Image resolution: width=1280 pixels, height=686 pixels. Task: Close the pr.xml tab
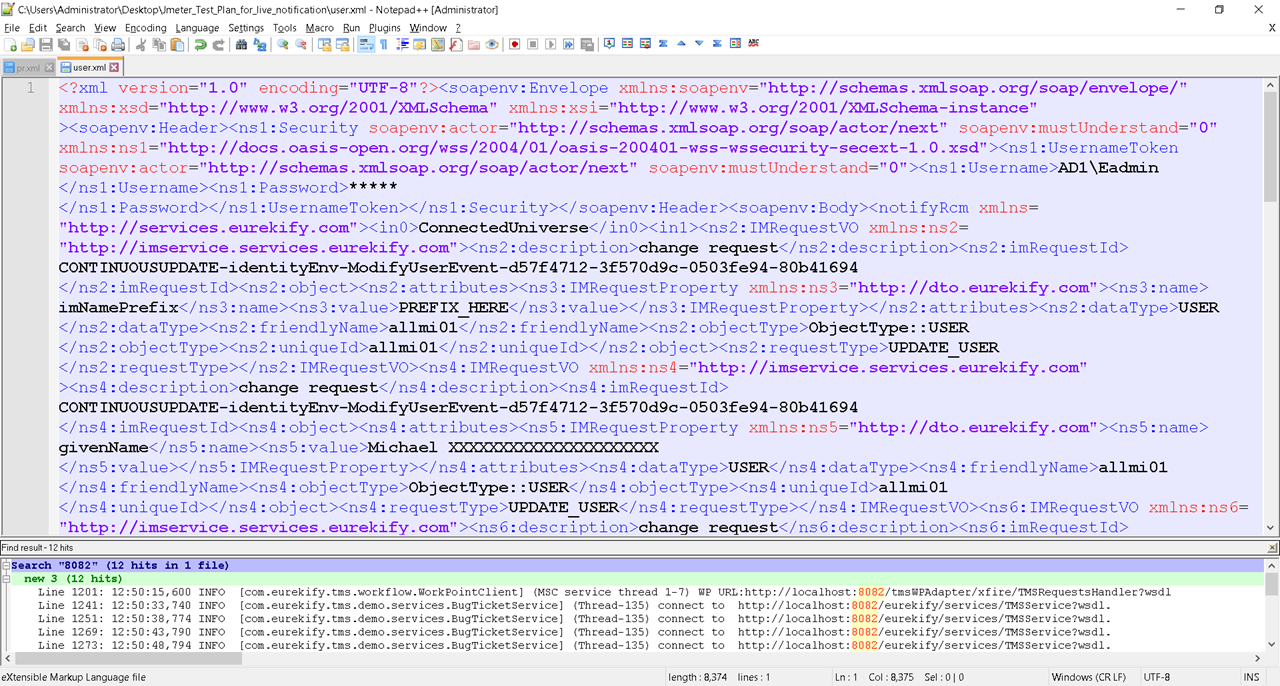[49, 68]
